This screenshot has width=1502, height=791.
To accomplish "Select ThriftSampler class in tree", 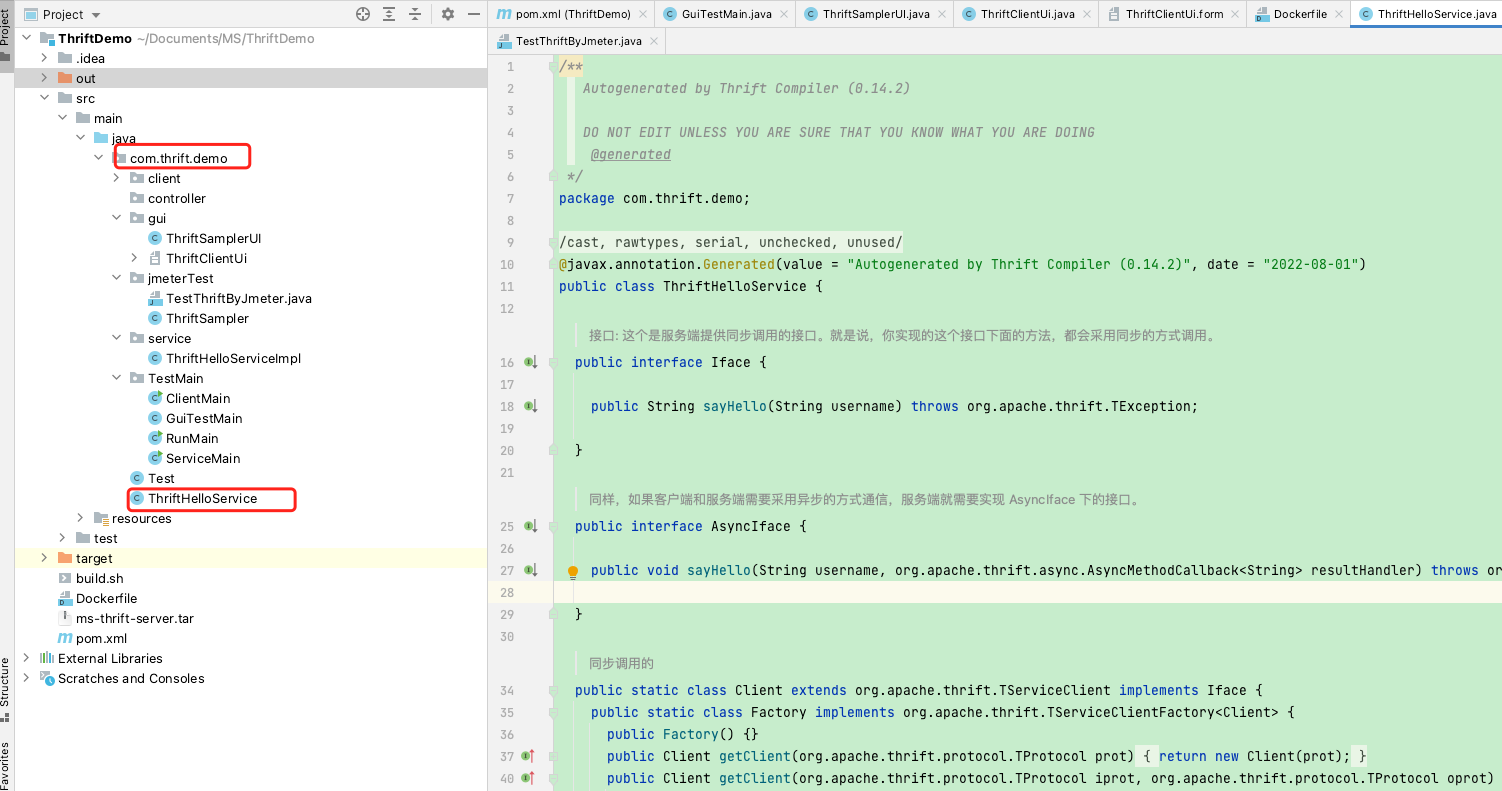I will click(207, 318).
